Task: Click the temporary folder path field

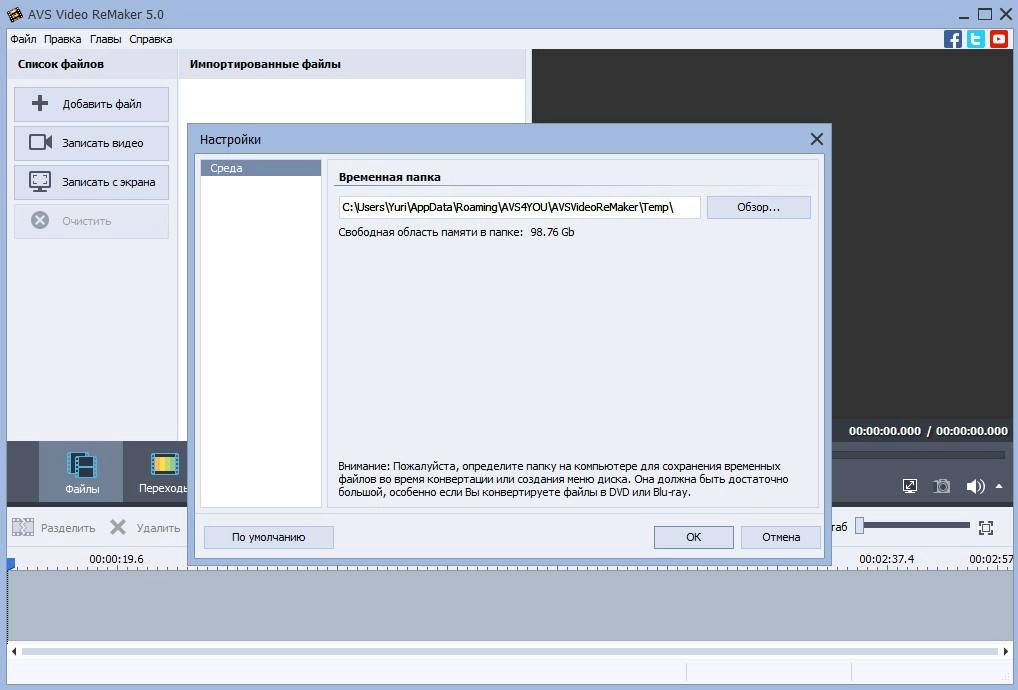Action: (519, 207)
